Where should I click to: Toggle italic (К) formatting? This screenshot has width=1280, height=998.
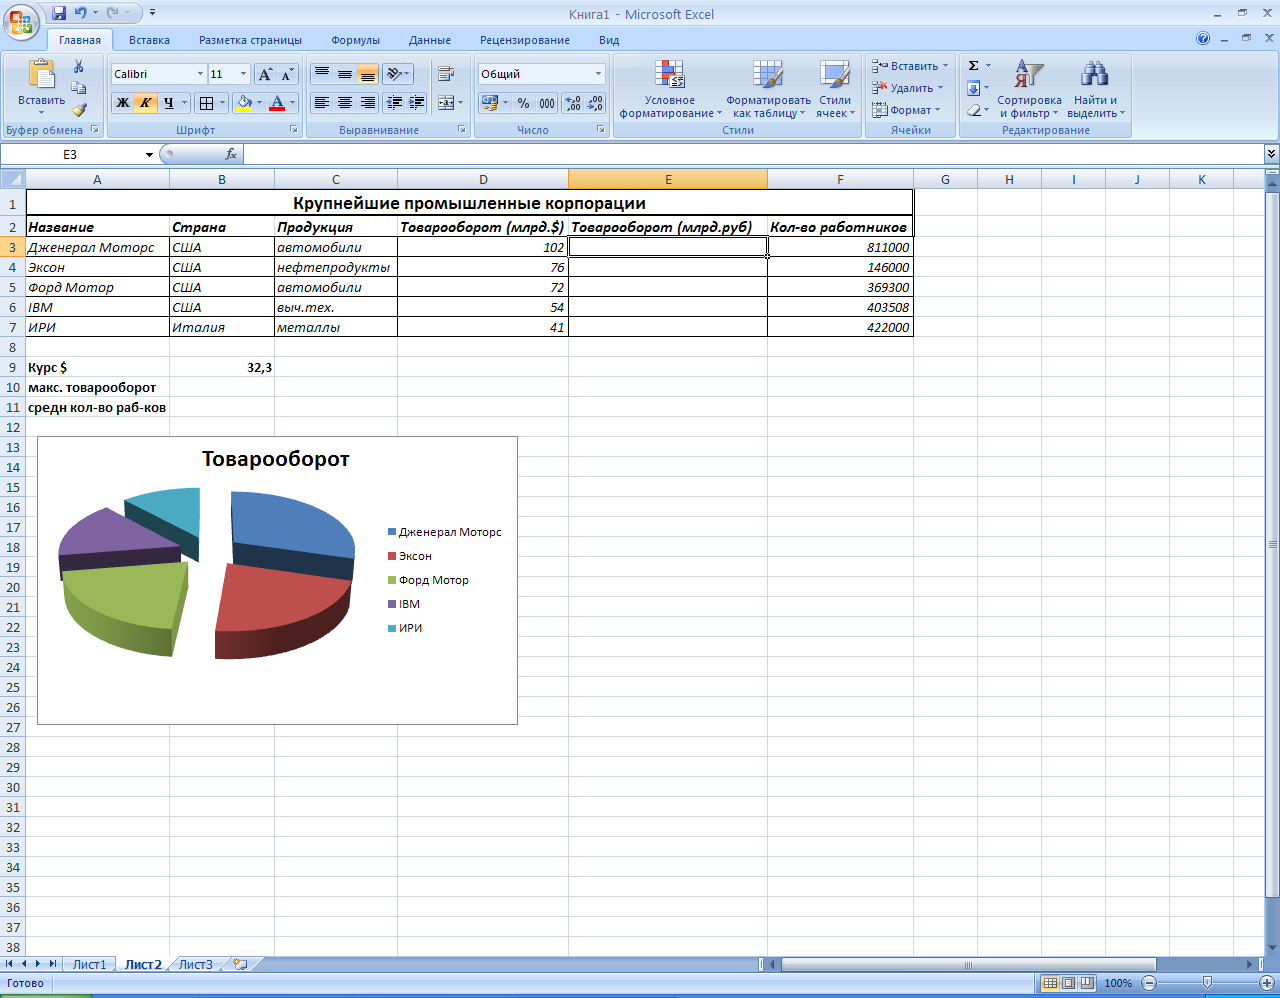(x=145, y=103)
